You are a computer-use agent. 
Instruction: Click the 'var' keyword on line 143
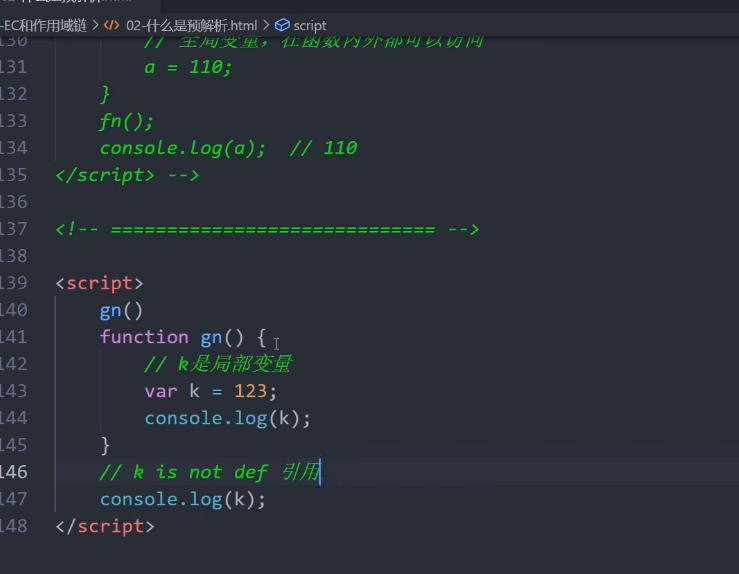click(x=161, y=392)
